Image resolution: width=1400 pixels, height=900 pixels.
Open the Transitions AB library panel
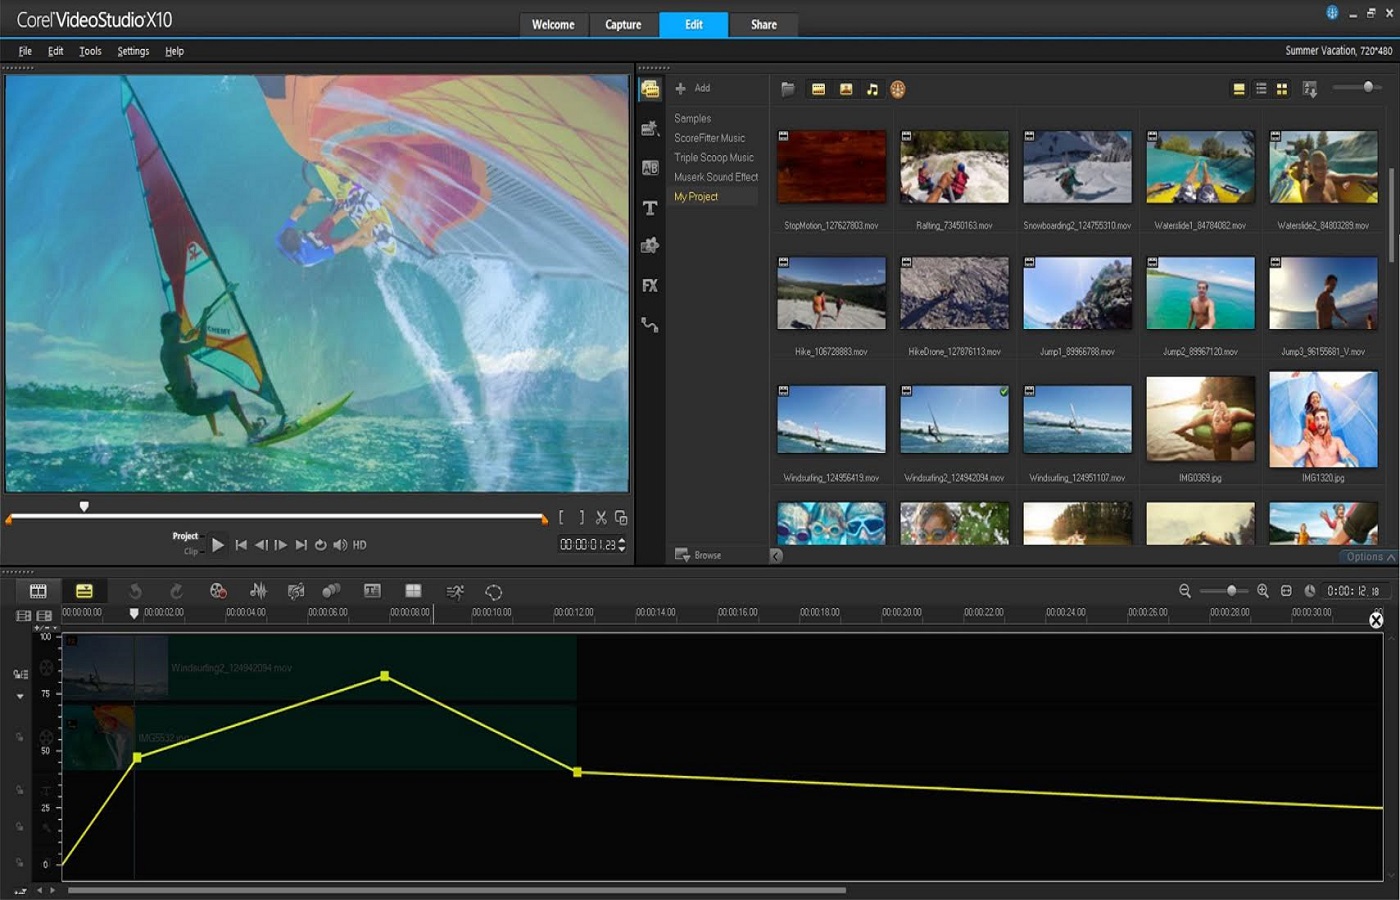[650, 168]
